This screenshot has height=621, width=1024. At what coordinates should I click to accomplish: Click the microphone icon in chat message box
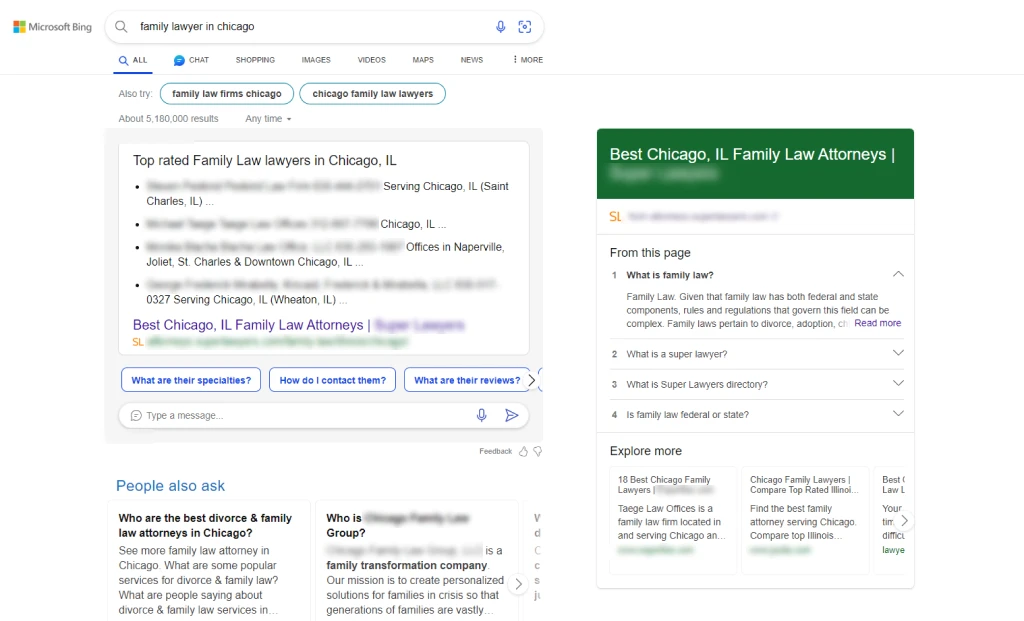[481, 415]
